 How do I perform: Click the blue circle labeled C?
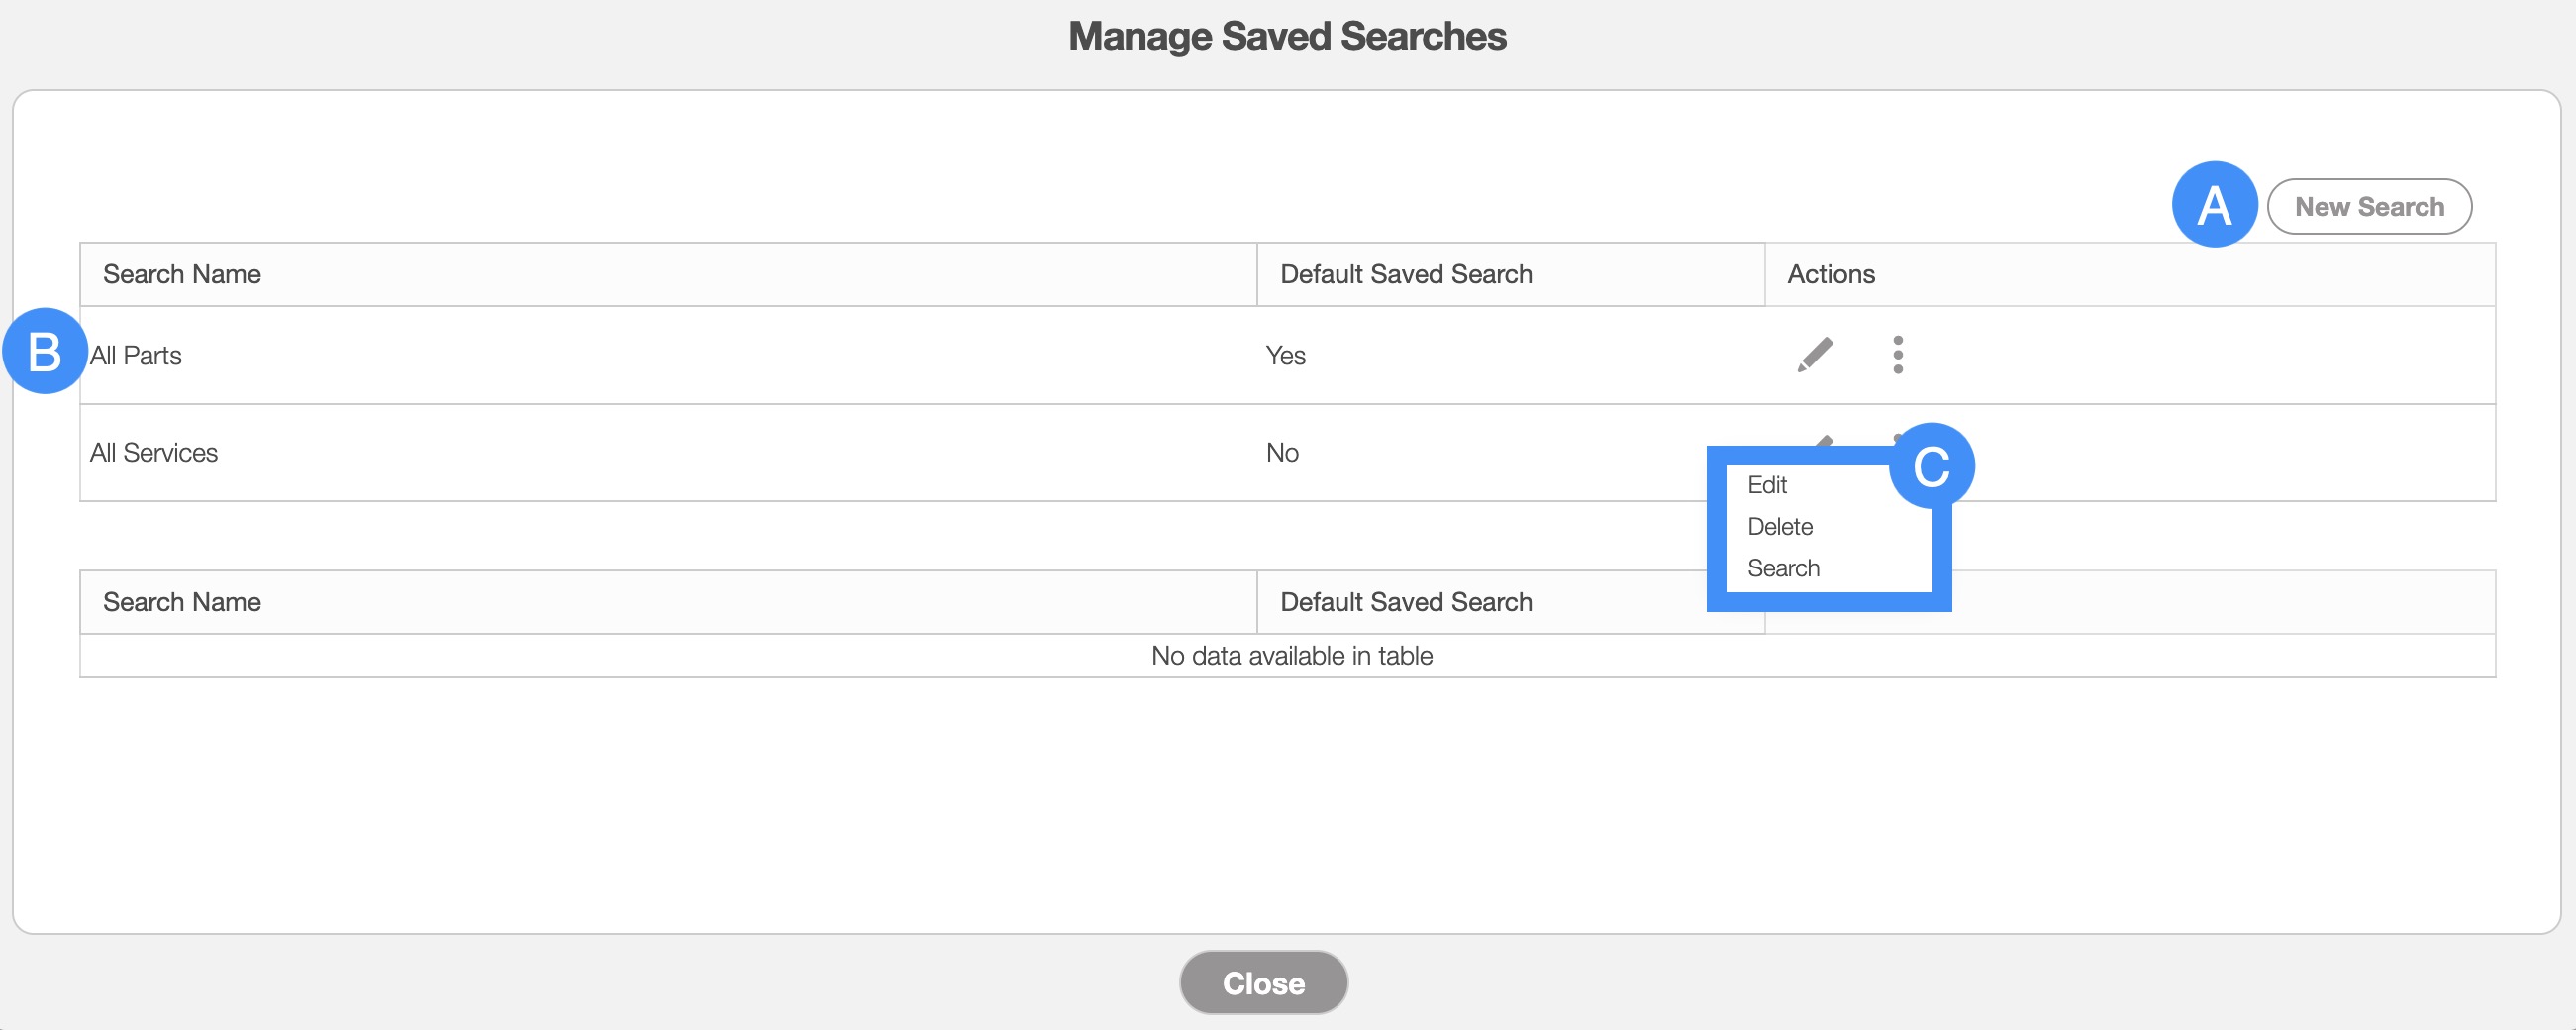1931,466
